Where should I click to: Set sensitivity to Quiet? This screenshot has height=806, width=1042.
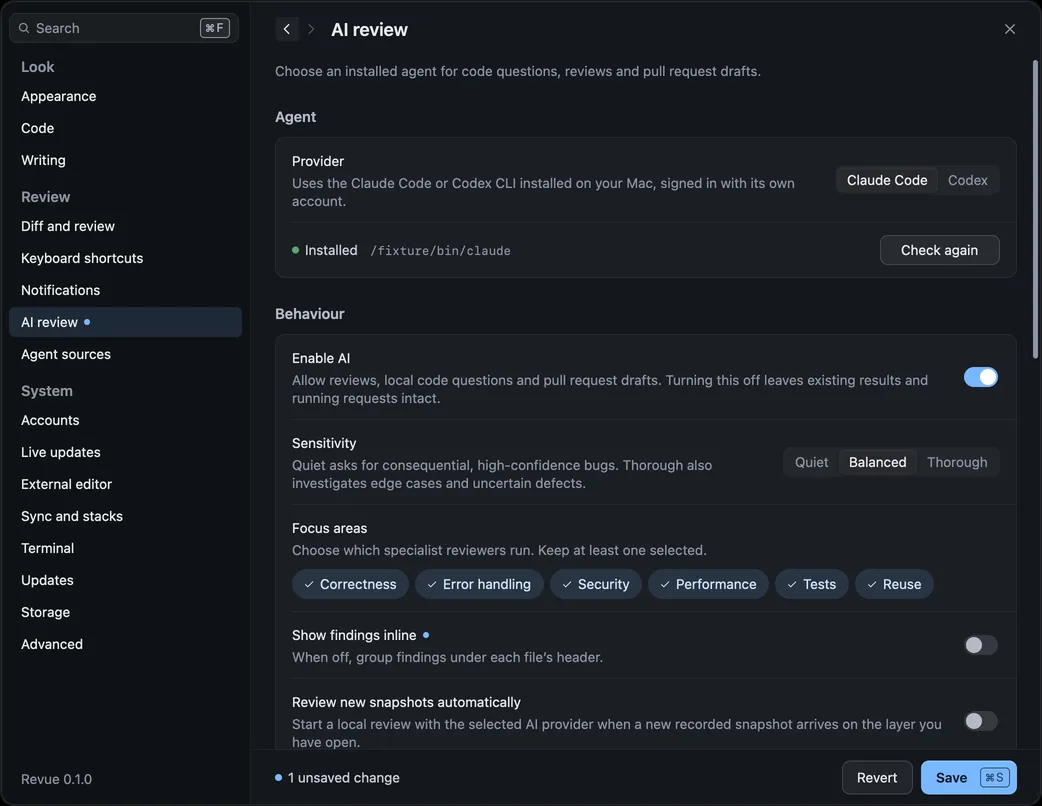click(811, 462)
